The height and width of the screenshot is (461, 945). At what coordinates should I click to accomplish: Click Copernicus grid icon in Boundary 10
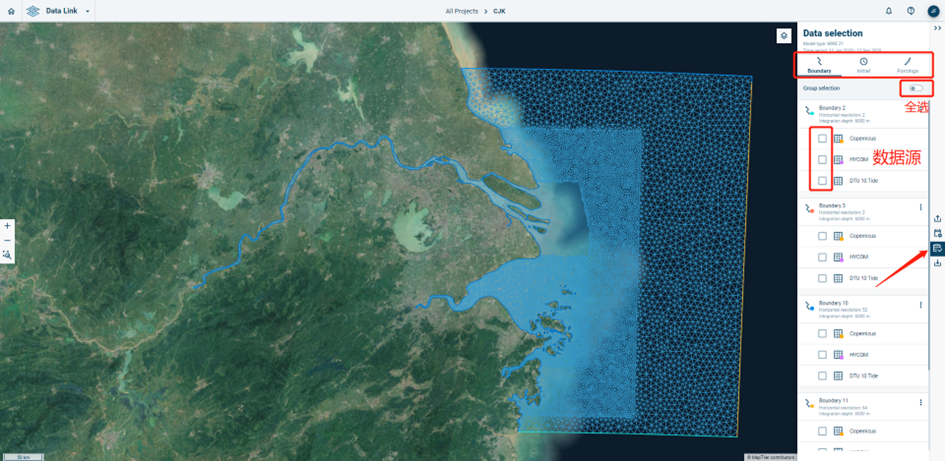[x=838, y=334]
